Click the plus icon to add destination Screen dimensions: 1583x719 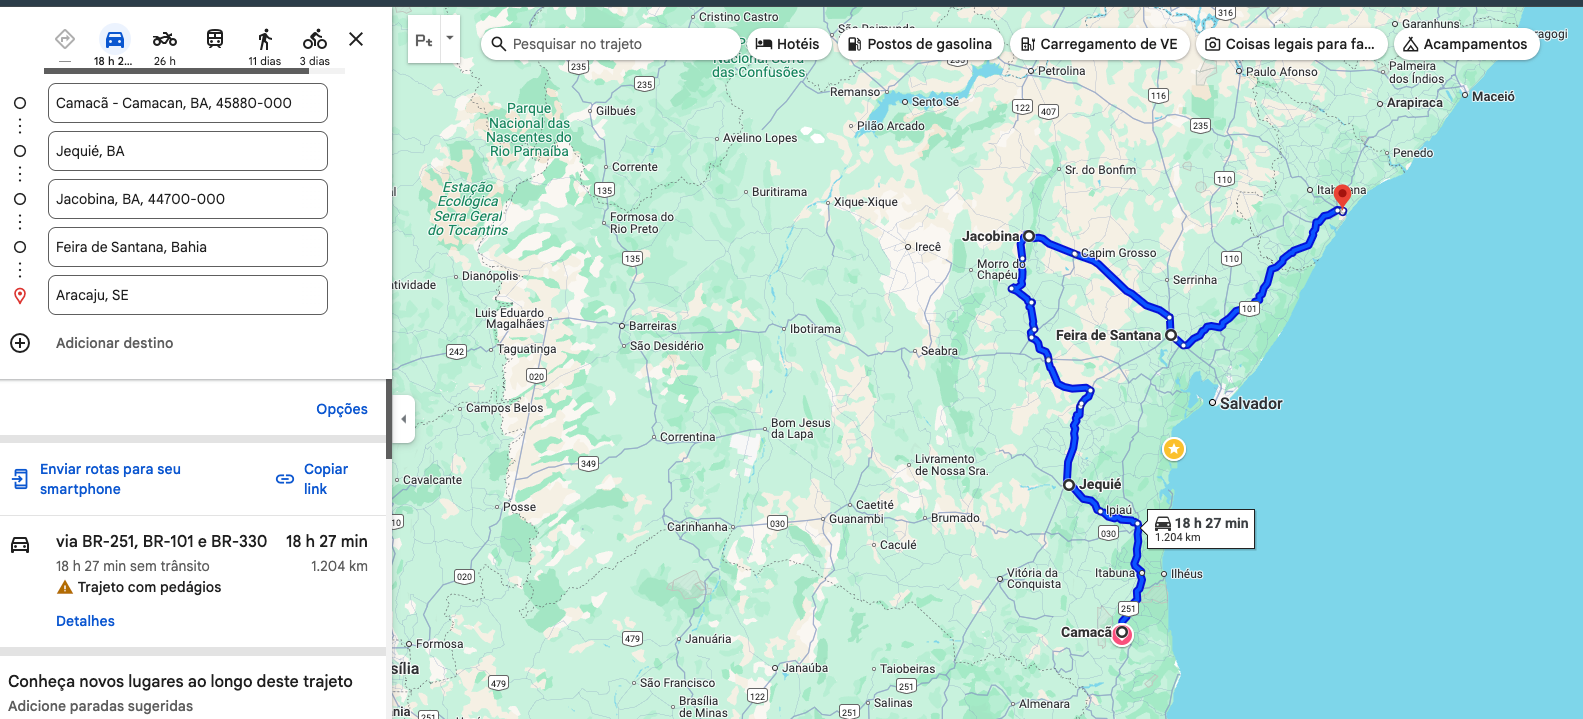coord(20,343)
